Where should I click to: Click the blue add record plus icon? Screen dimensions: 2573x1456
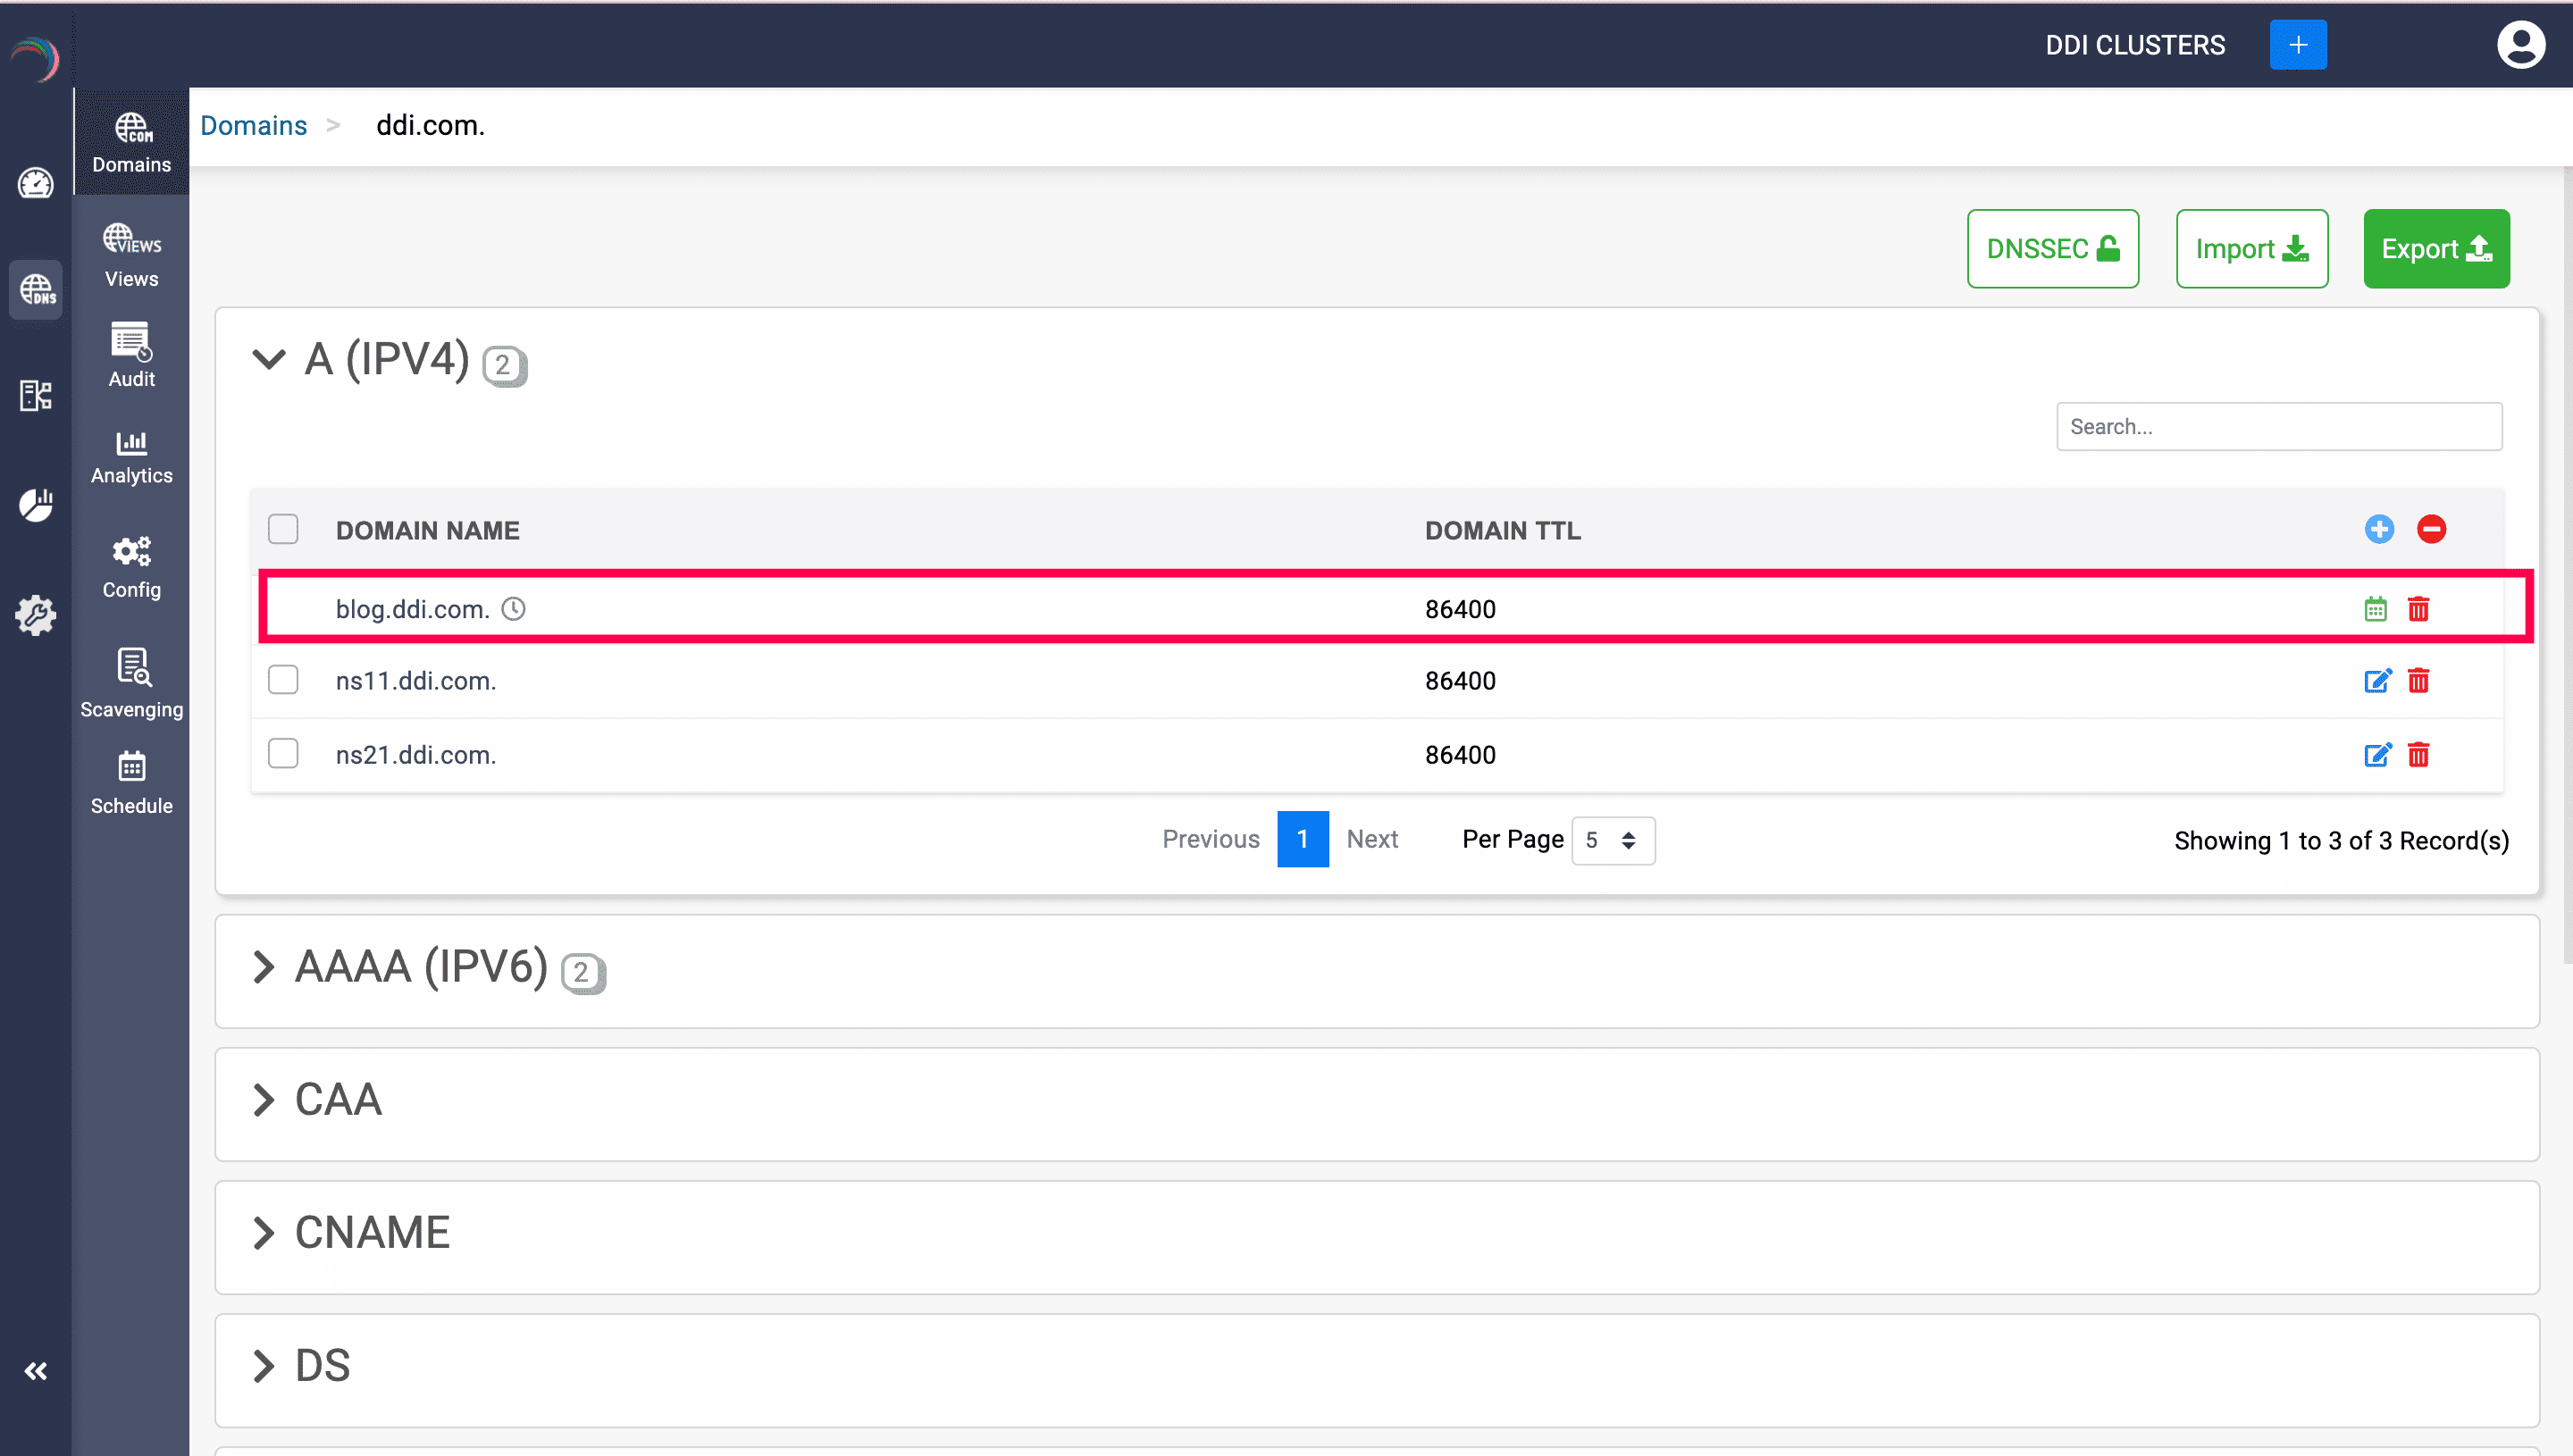[2379, 529]
